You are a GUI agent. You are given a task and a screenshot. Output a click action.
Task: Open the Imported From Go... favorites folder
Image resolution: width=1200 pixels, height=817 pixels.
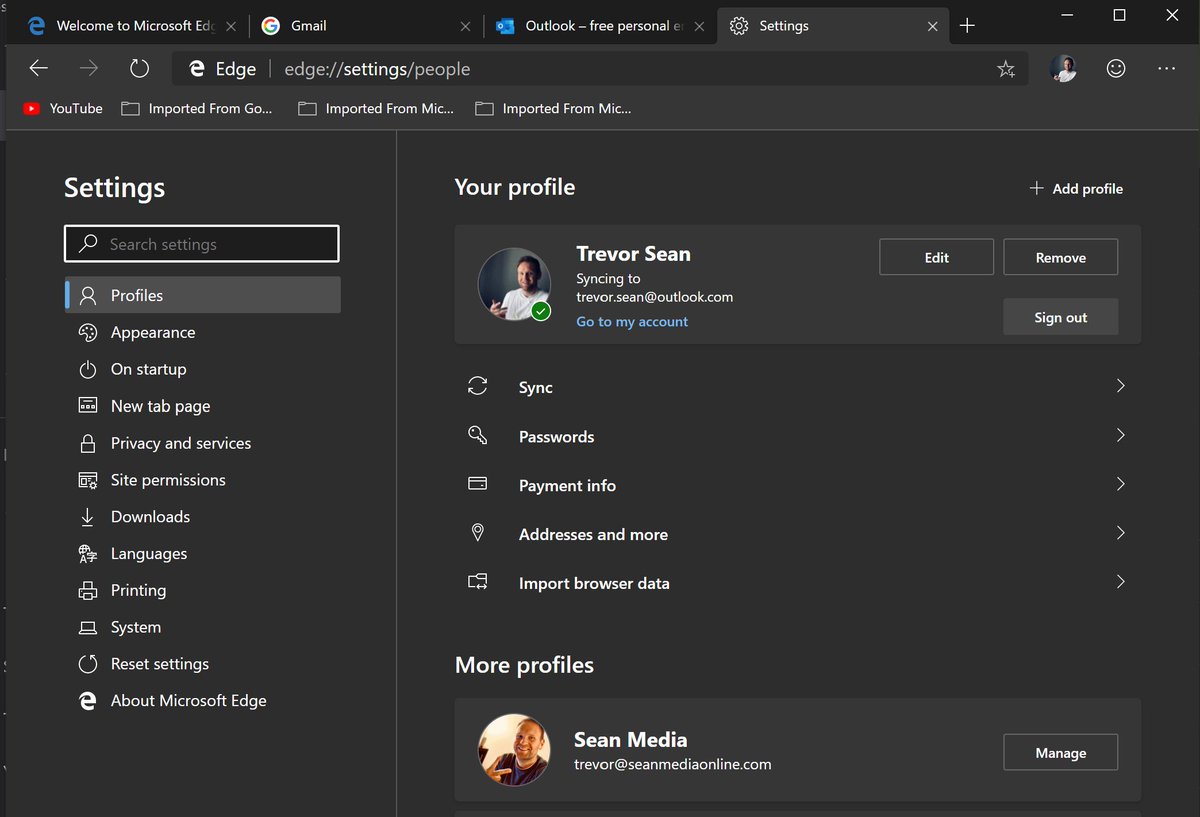[197, 108]
